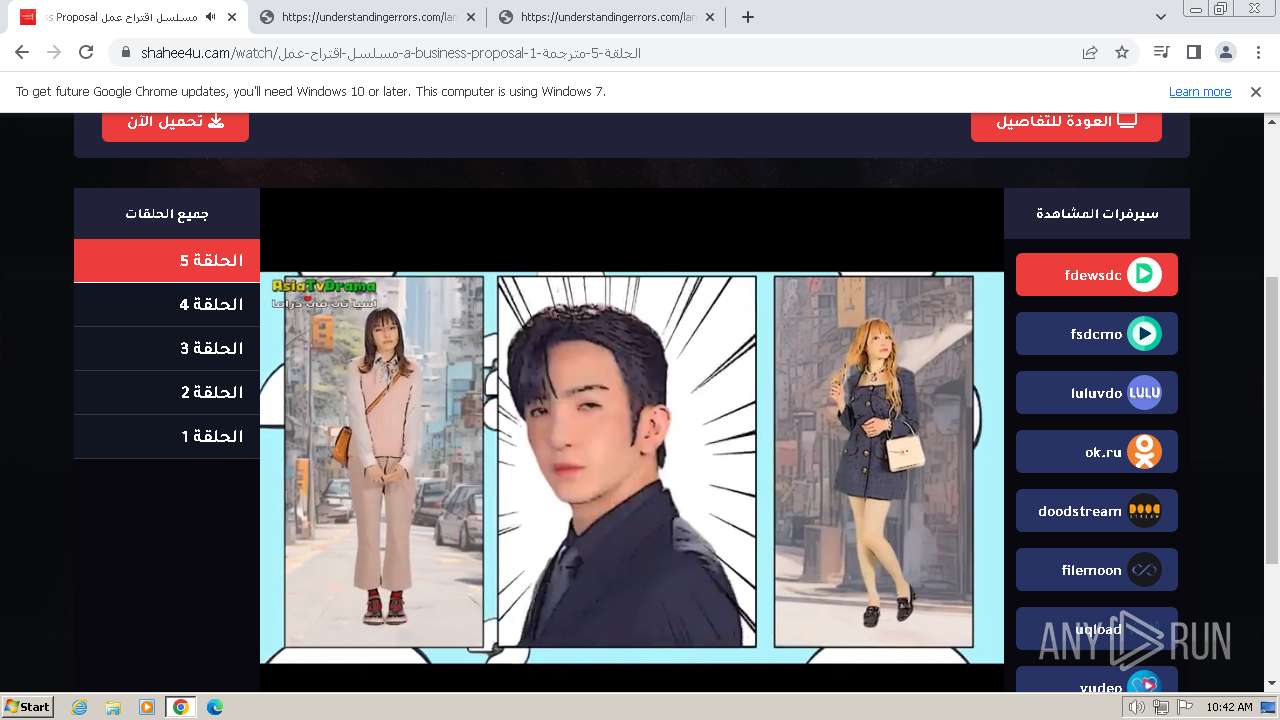Screen dimensions: 1280x720
Task: Open the share page icon in address bar
Action: [x=1090, y=53]
